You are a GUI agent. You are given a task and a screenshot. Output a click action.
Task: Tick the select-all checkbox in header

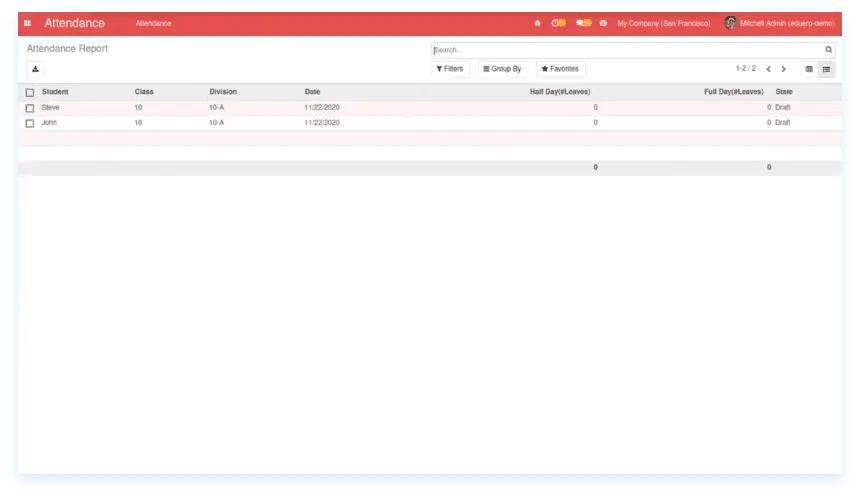pyautogui.click(x=30, y=92)
